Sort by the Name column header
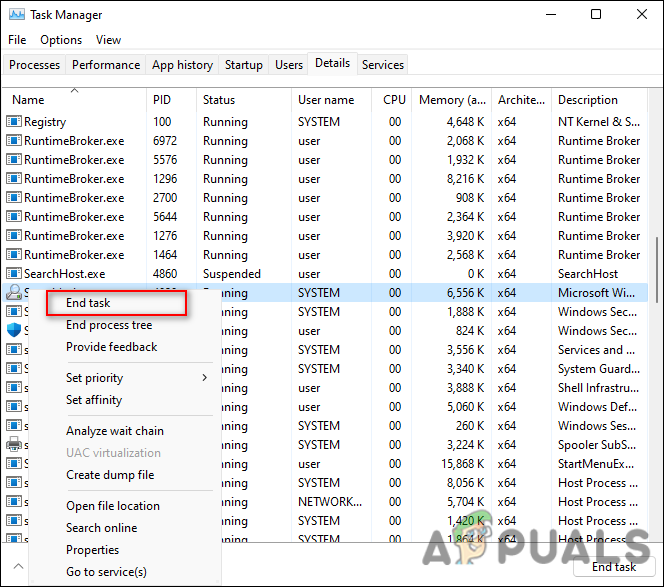664x587 pixels. [75, 100]
